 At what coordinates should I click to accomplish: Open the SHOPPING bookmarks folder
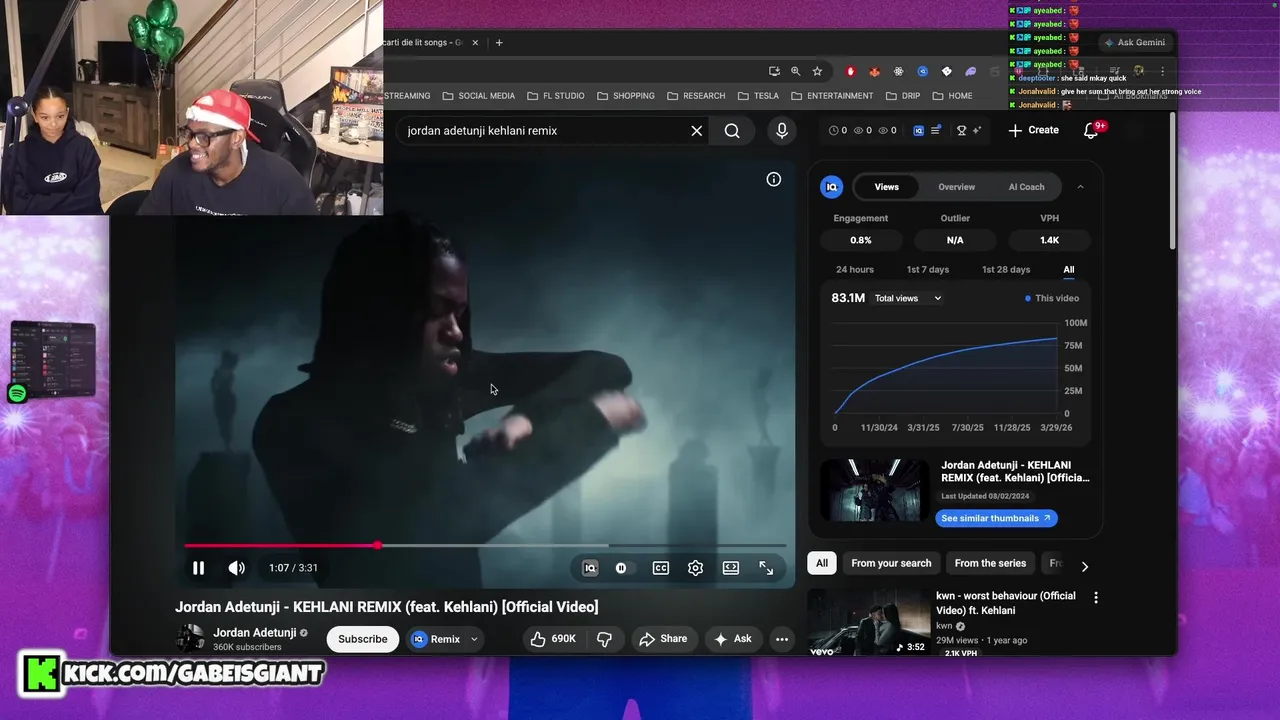tap(625, 96)
